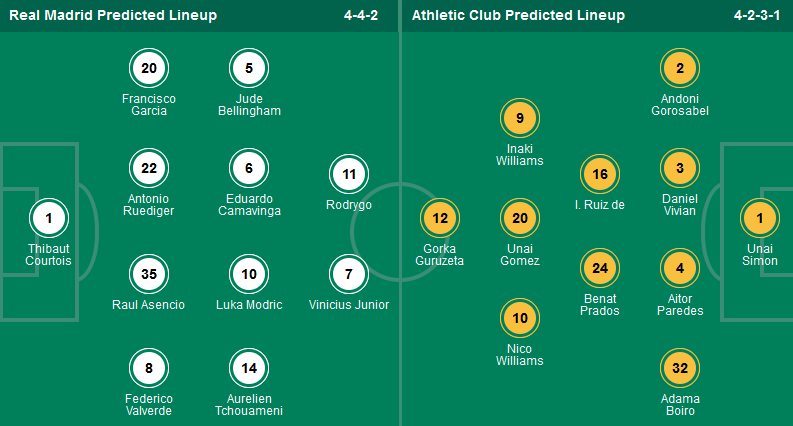Click Luka Modric's number 10 circle
Screen dimensions: 793x426
pyautogui.click(x=249, y=273)
